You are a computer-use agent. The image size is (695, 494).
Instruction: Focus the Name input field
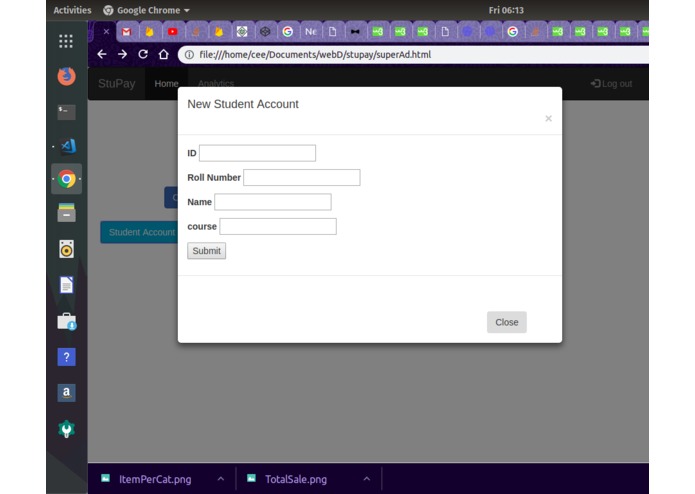click(x=273, y=202)
